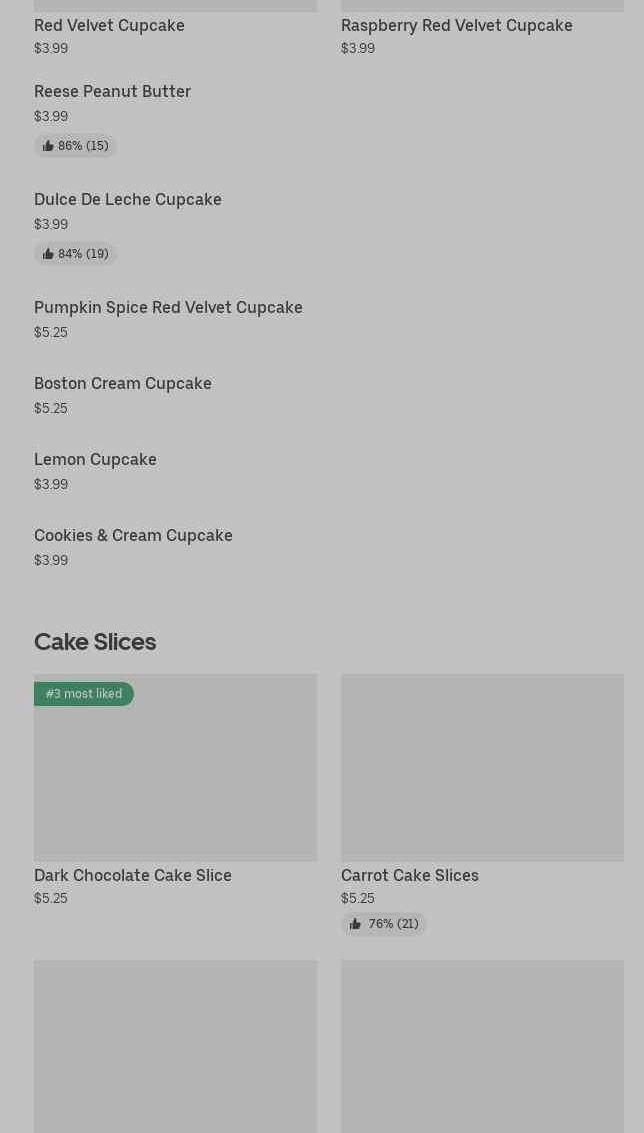Viewport: 644px width, 1133px height.
Task: Open the Raspberry Red Velvet Cupcake item
Action: point(457,25)
